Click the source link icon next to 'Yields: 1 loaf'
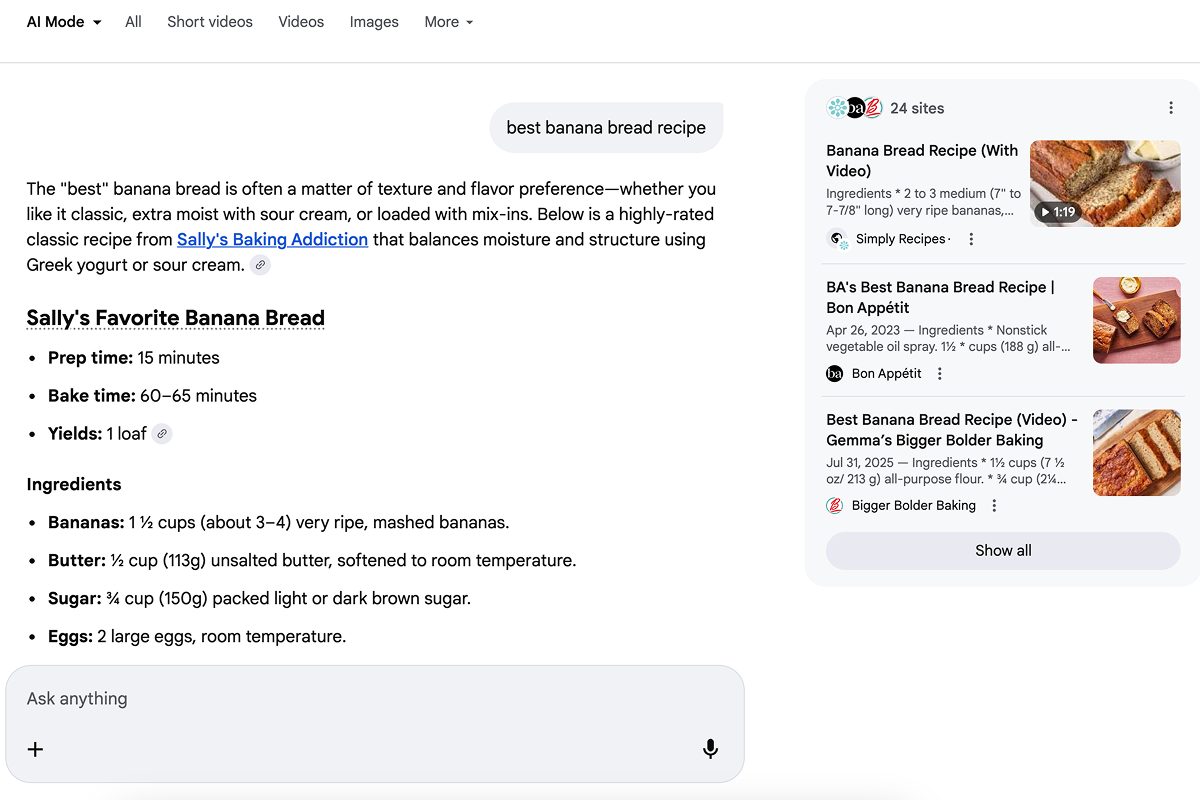This screenshot has height=800, width=1200. [162, 434]
